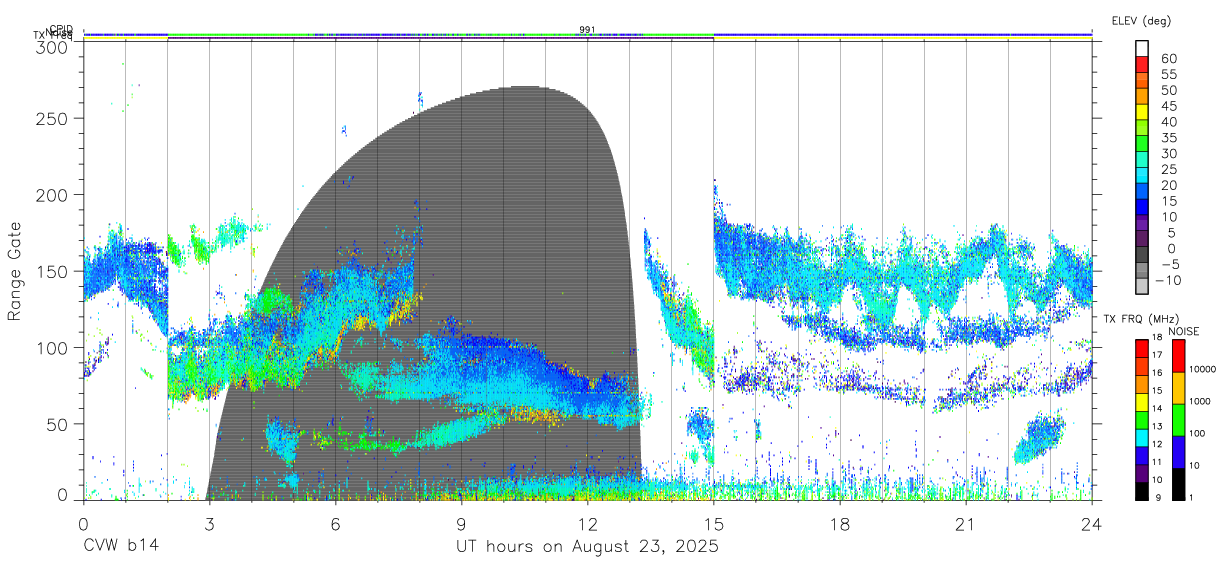The width and height of the screenshot is (1228, 567).
Task: Click the red segment of the ELEV color bar
Action: pyautogui.click(x=1142, y=64)
